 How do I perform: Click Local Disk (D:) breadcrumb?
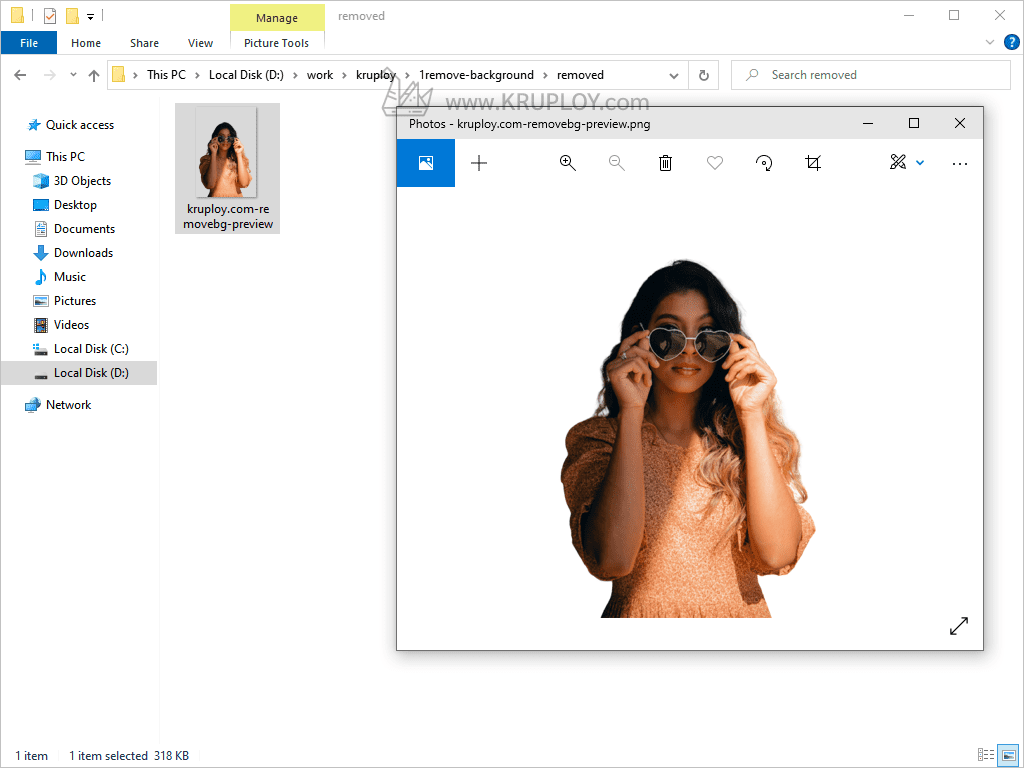[x=246, y=75]
